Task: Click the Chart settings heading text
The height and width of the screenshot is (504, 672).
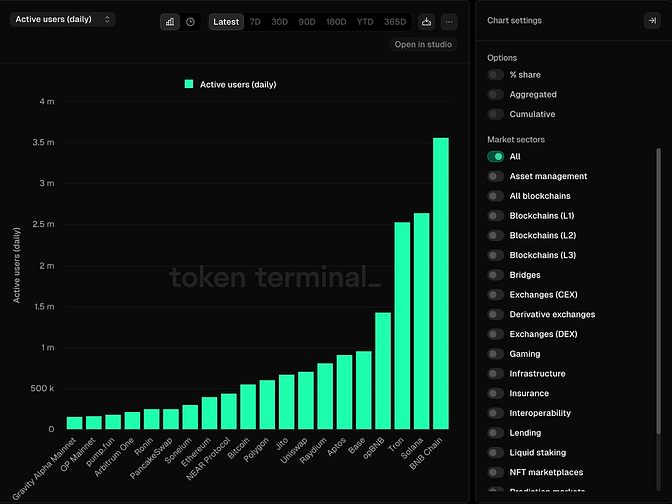Action: tap(514, 21)
